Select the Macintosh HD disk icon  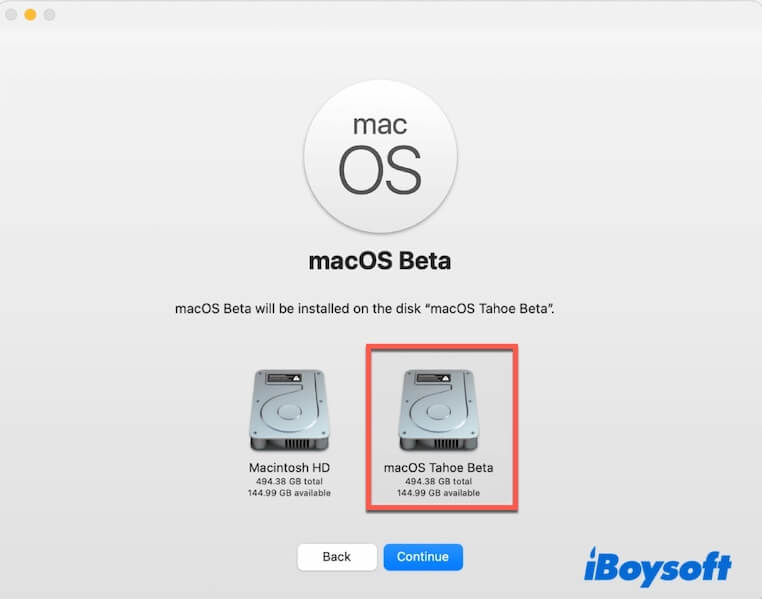click(x=289, y=411)
